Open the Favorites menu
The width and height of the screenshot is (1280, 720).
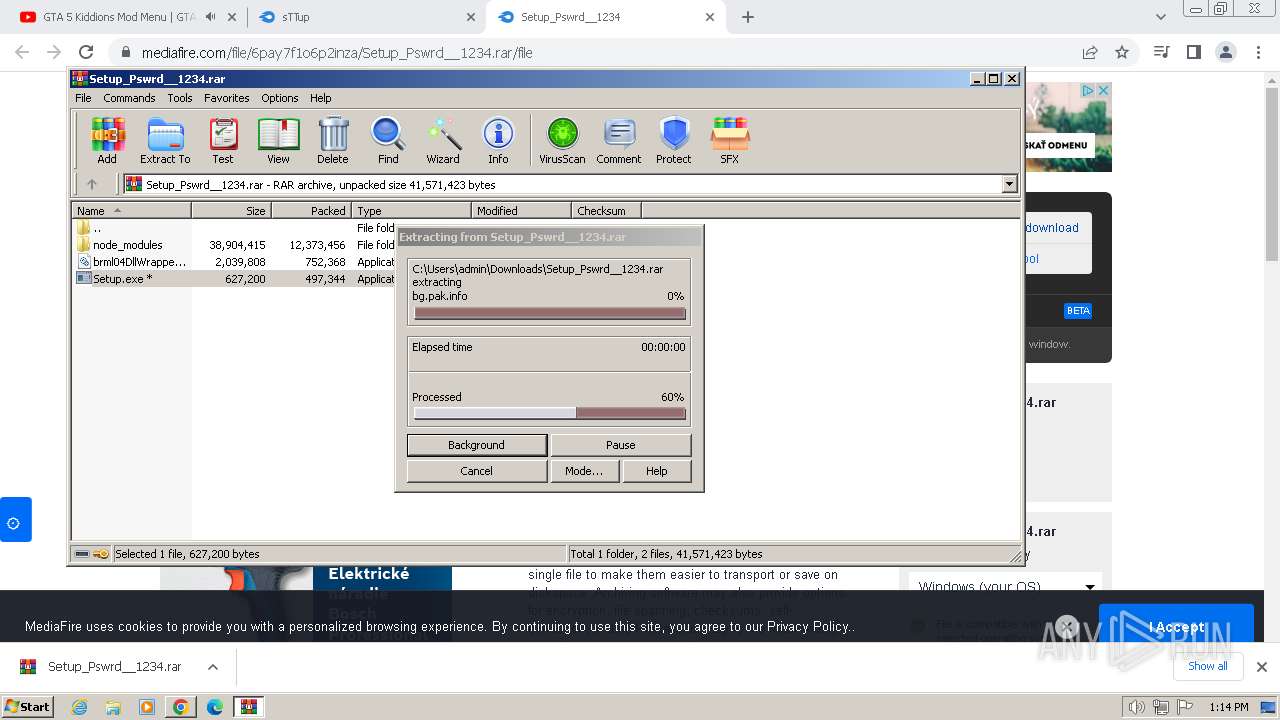click(x=227, y=98)
